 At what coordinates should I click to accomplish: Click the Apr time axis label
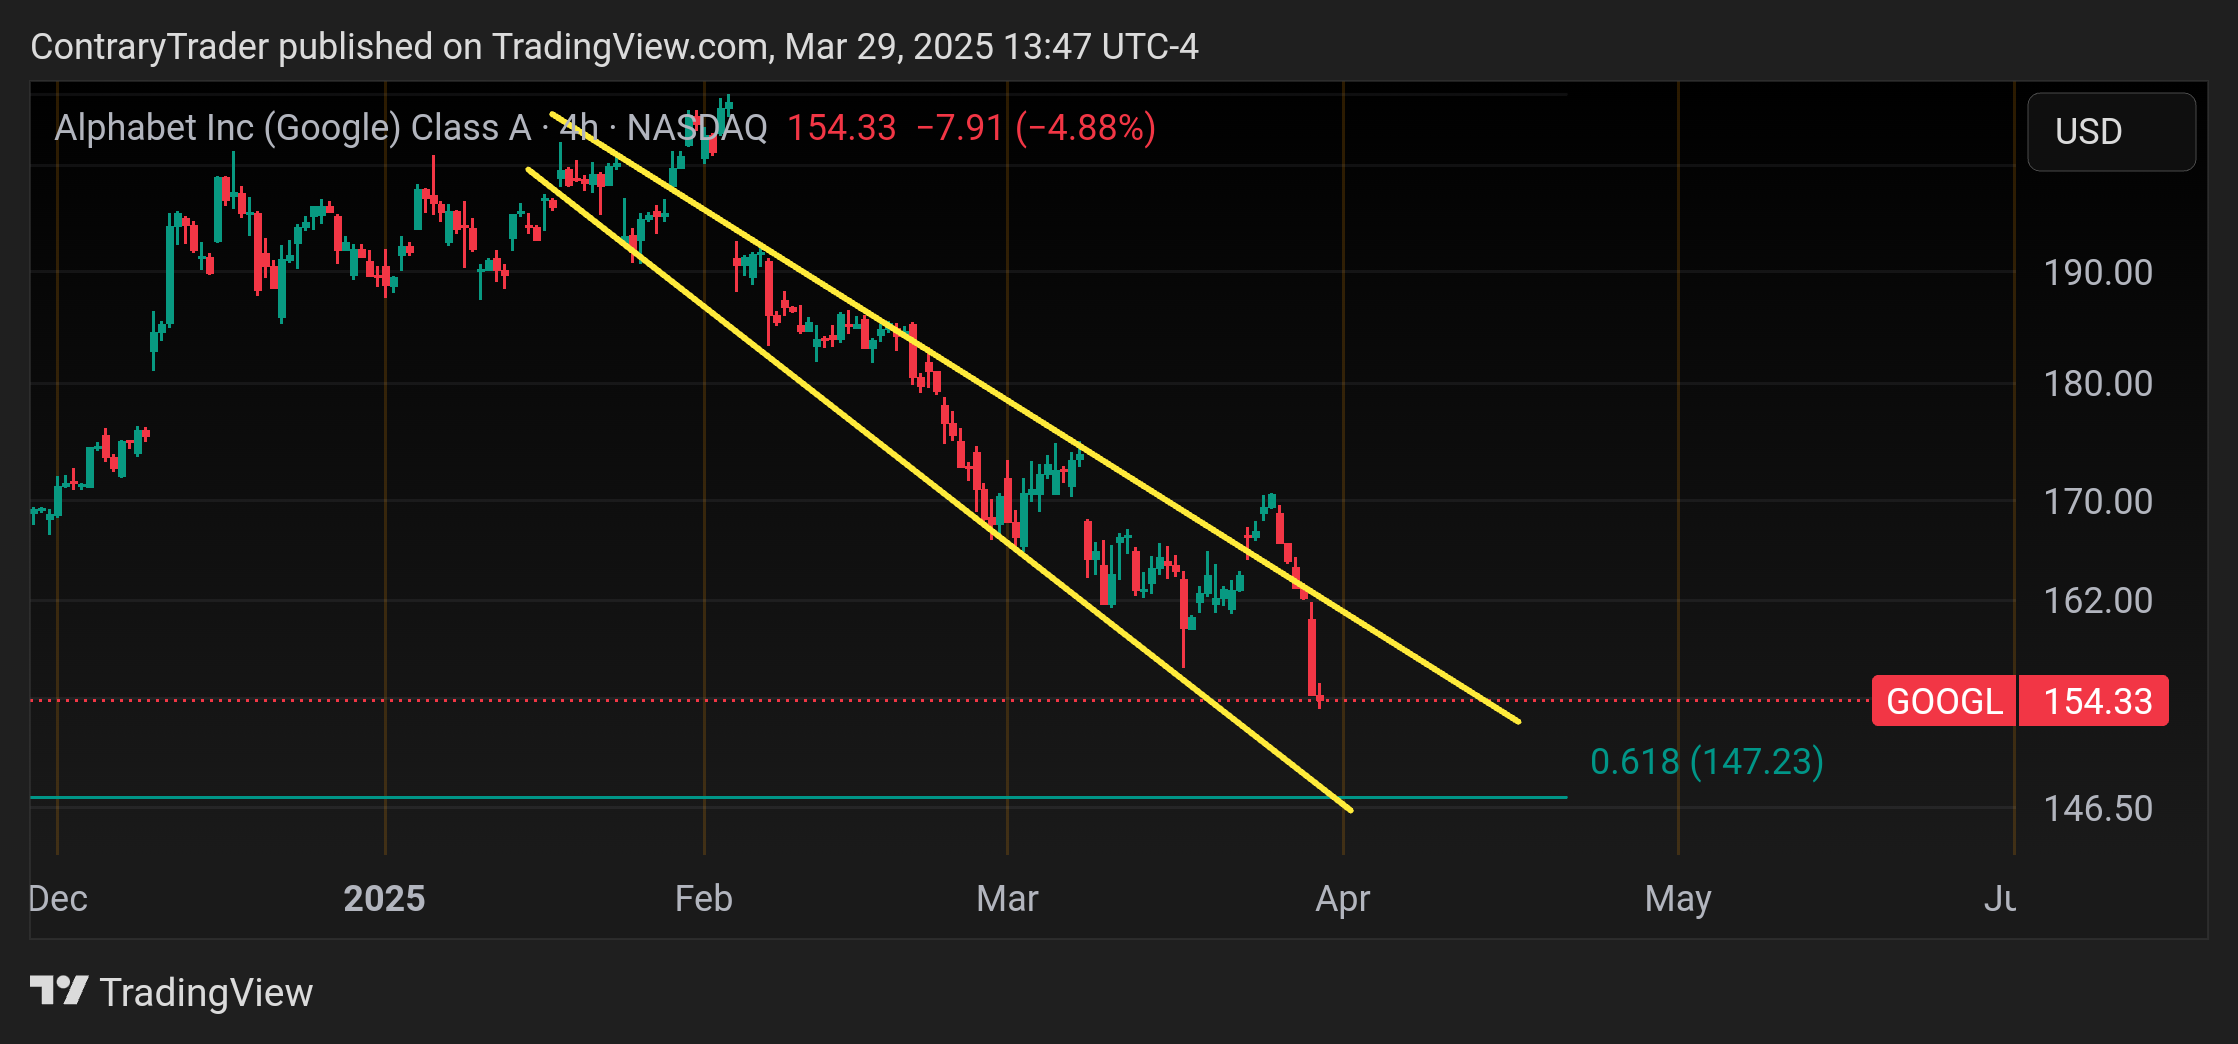(x=1342, y=898)
